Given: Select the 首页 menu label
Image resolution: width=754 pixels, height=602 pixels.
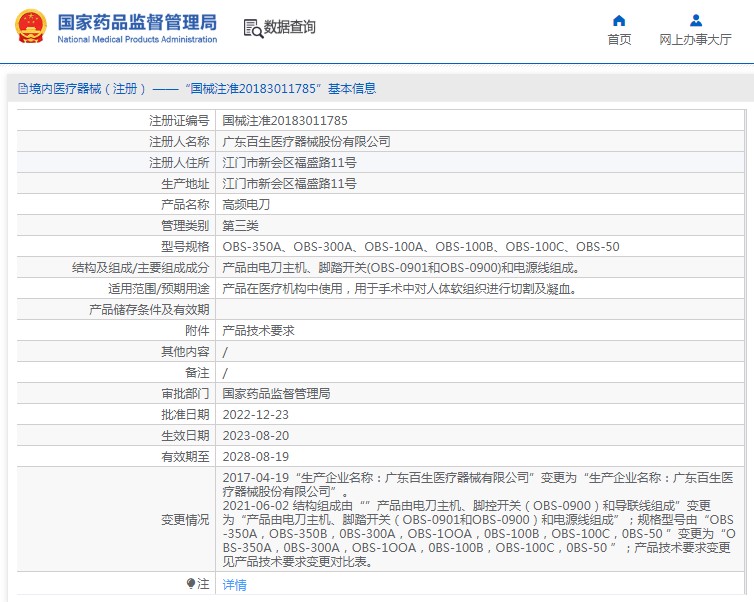Looking at the screenshot, I should click(619, 39).
